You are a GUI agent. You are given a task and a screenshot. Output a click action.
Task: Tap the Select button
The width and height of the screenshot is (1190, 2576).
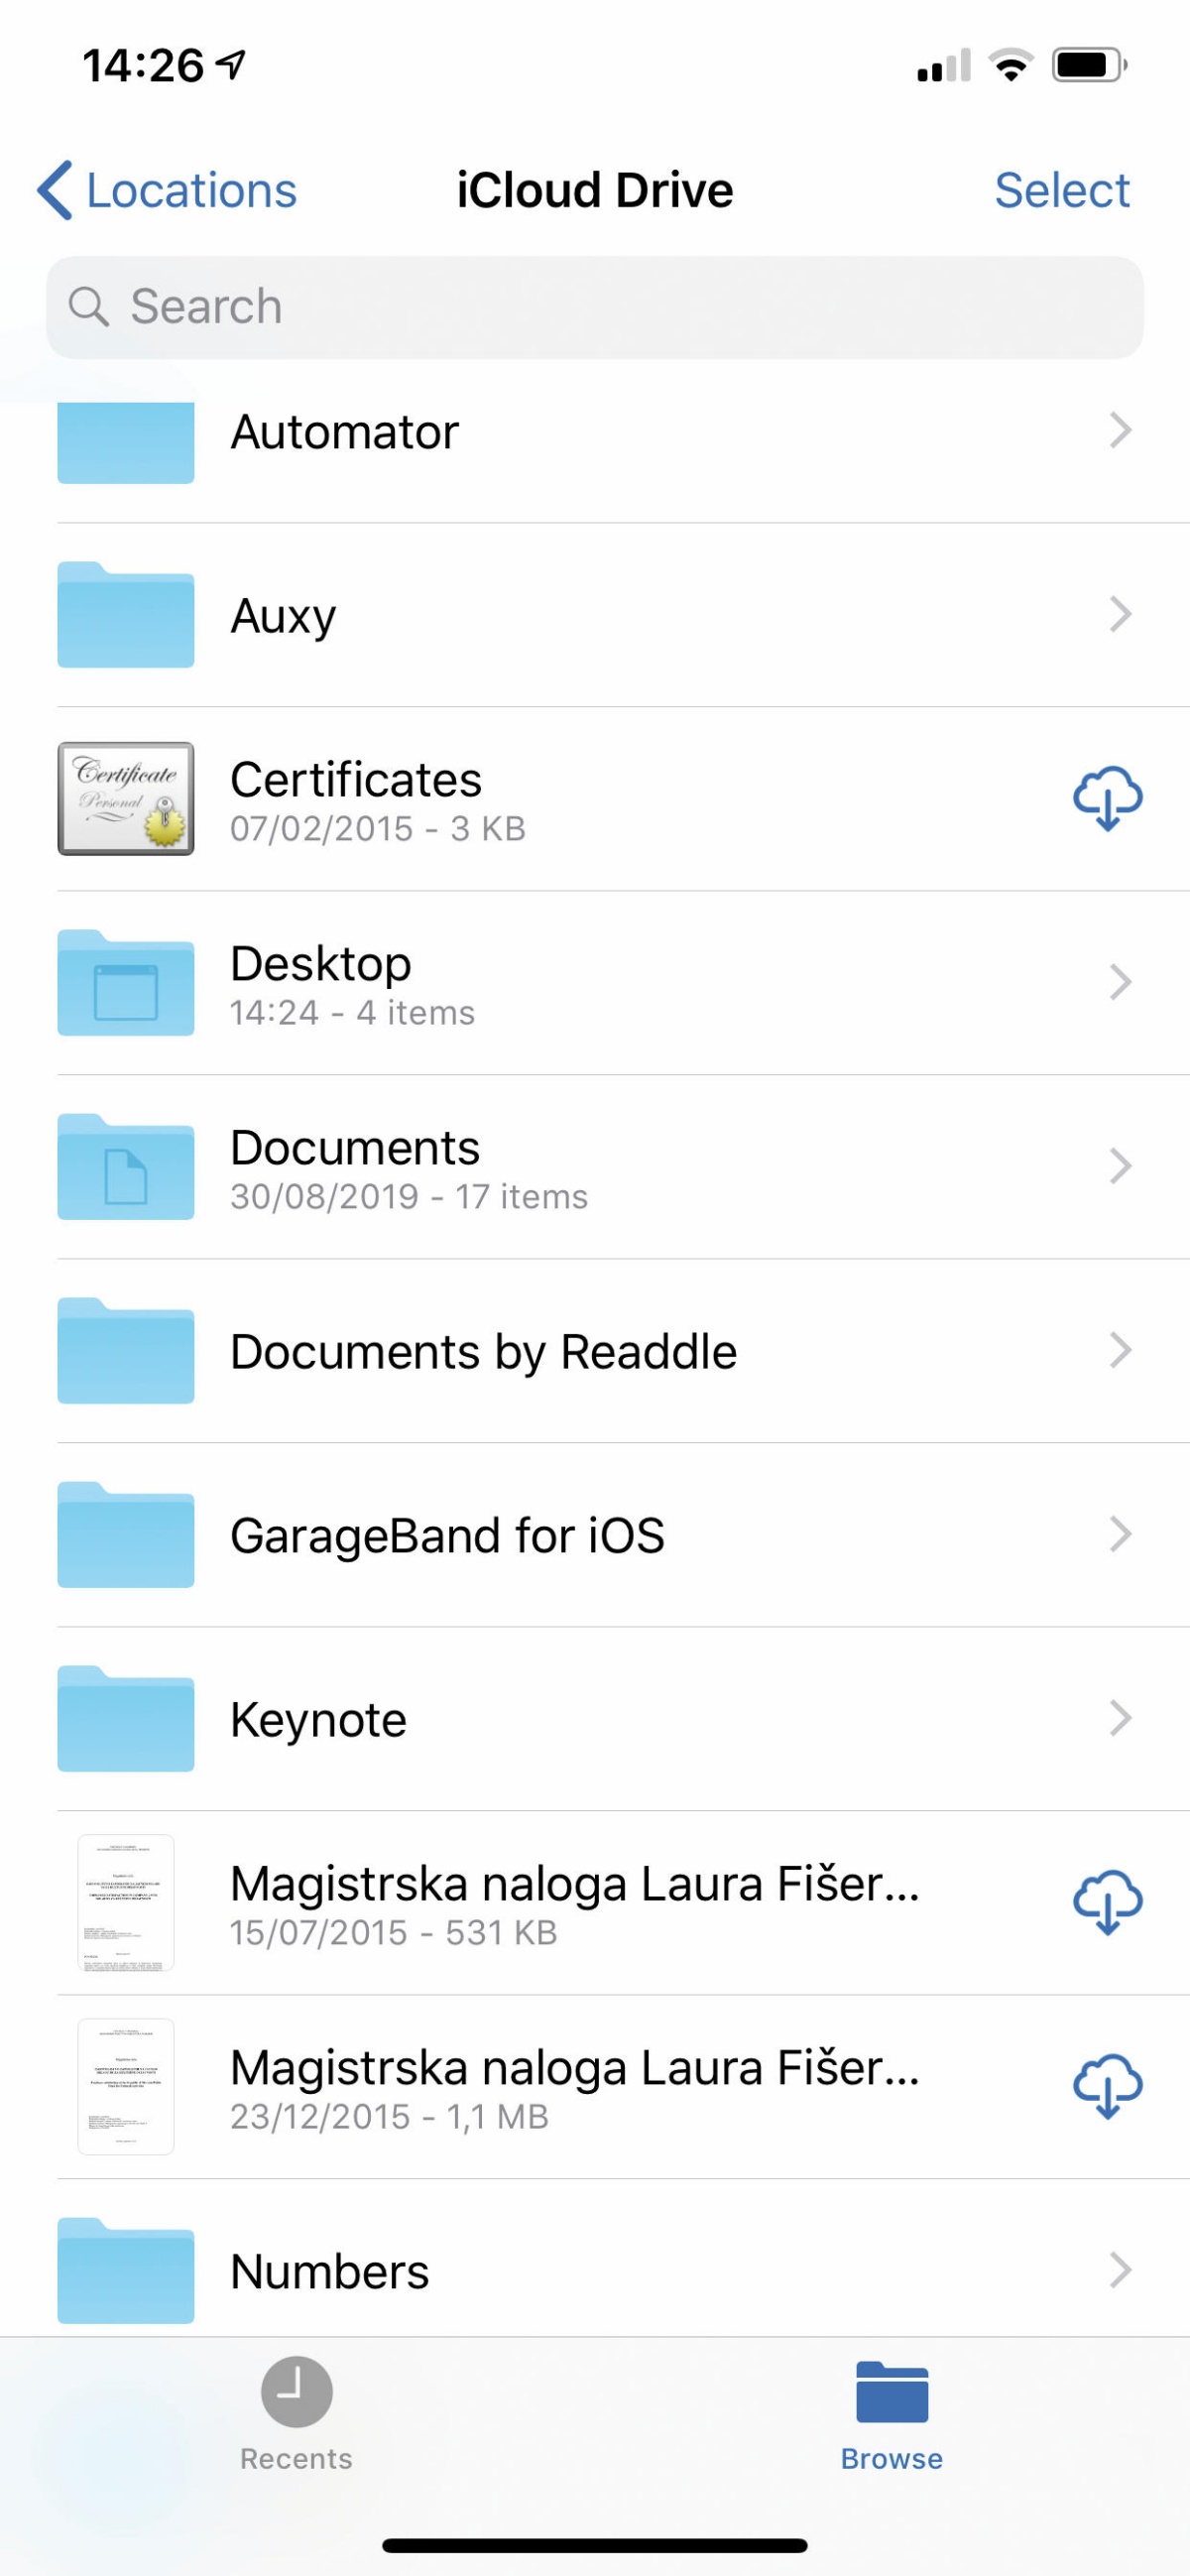click(x=1062, y=190)
